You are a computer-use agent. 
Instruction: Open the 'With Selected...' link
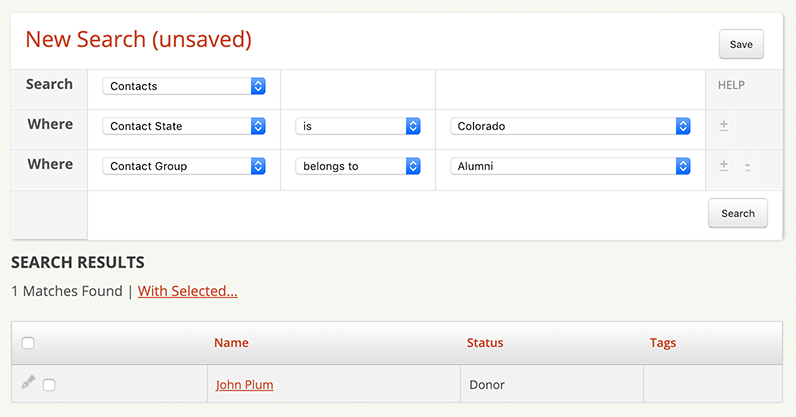pos(187,291)
